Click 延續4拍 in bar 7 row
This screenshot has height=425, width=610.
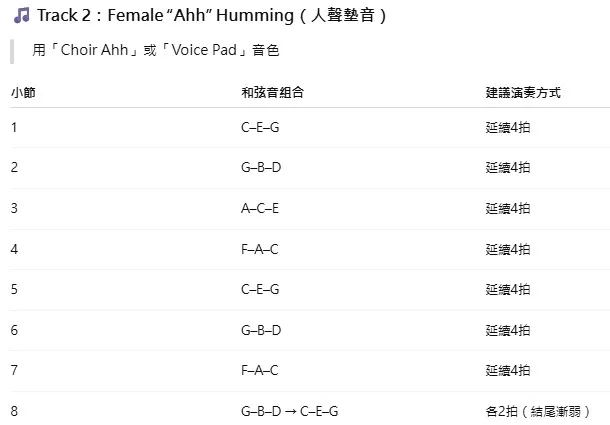(508, 370)
